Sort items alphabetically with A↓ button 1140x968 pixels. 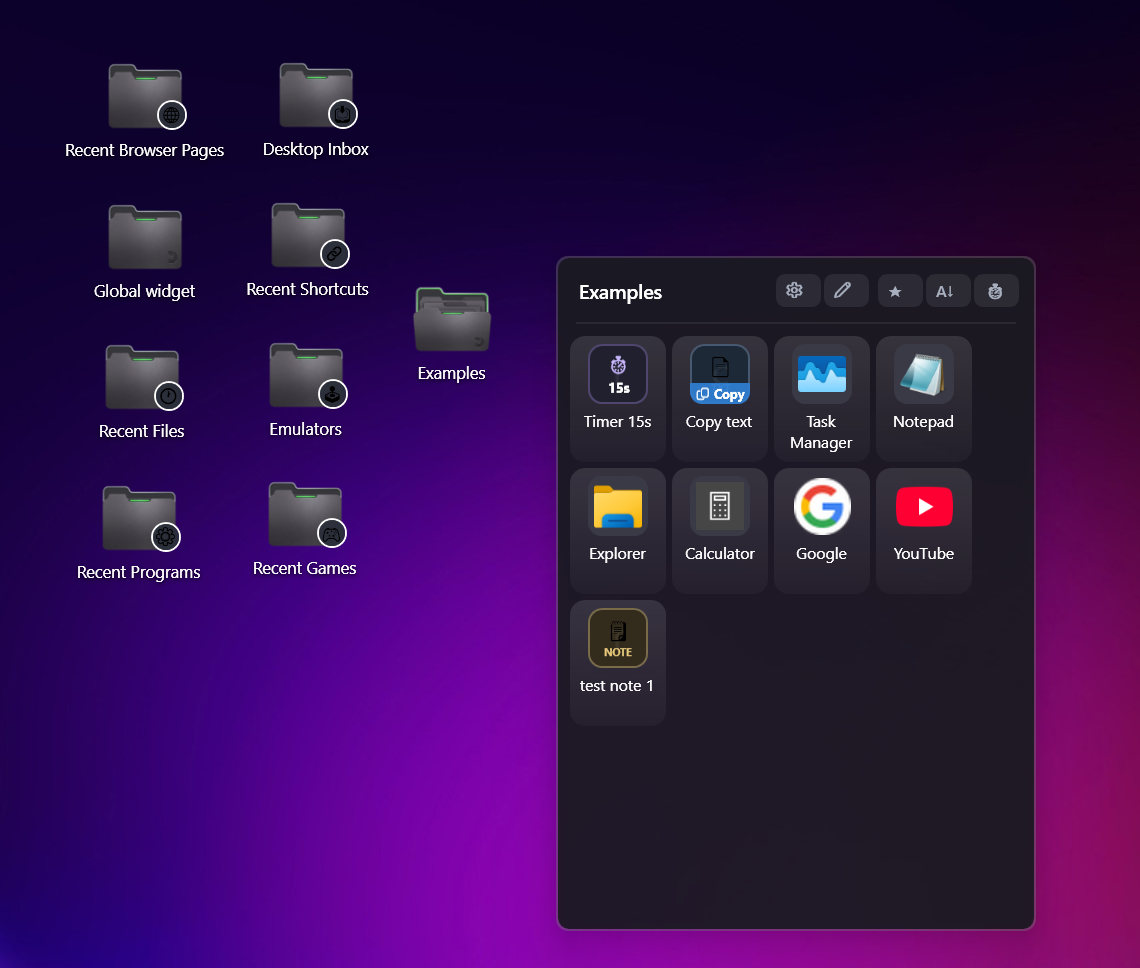coord(947,291)
